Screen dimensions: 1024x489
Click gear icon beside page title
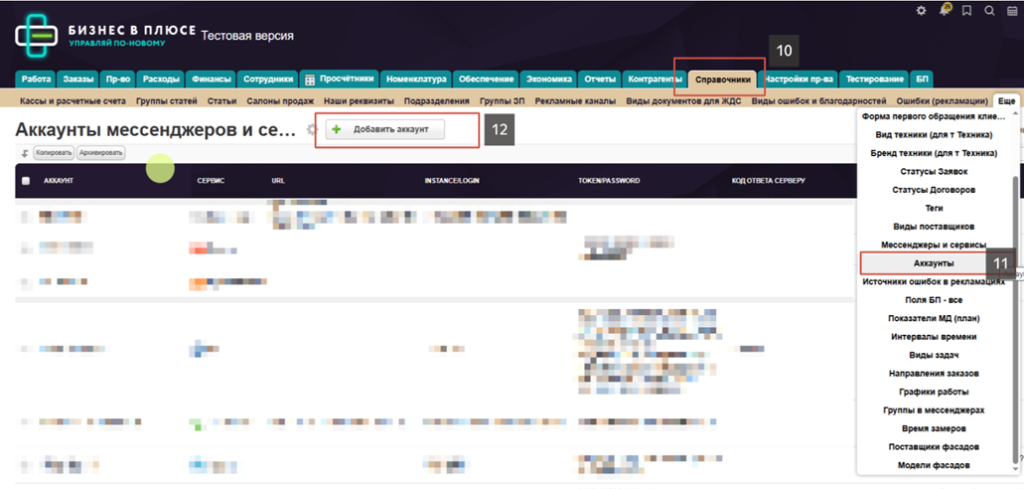[x=311, y=131]
